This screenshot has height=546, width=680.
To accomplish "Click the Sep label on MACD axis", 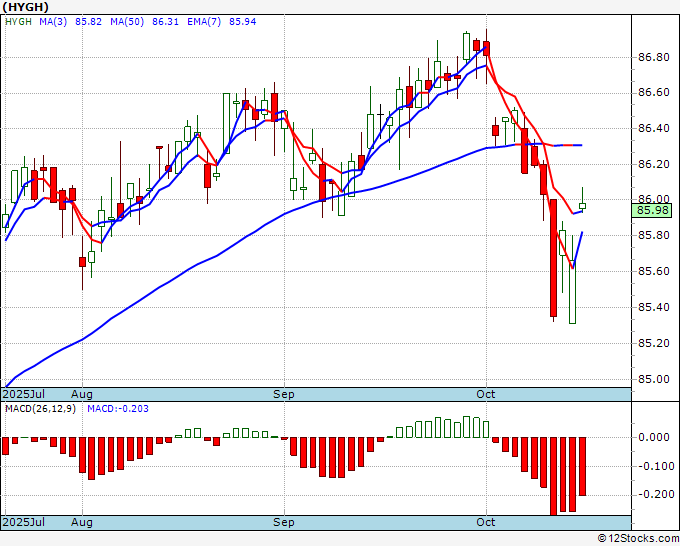I will coord(284,522).
